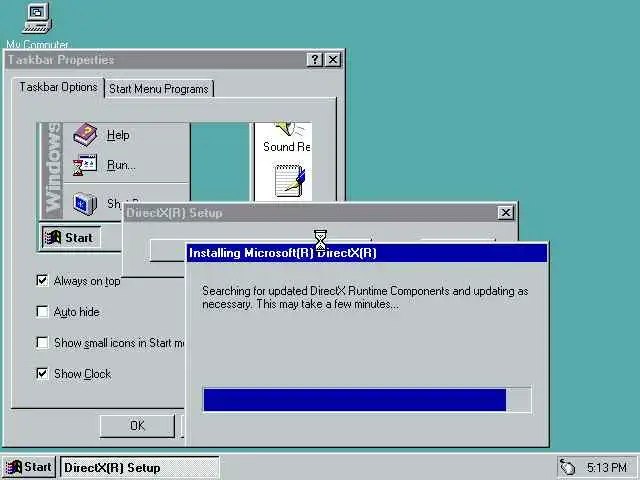Click the Help label in preview menu
Screen dimensions: 640x480
coord(118,135)
